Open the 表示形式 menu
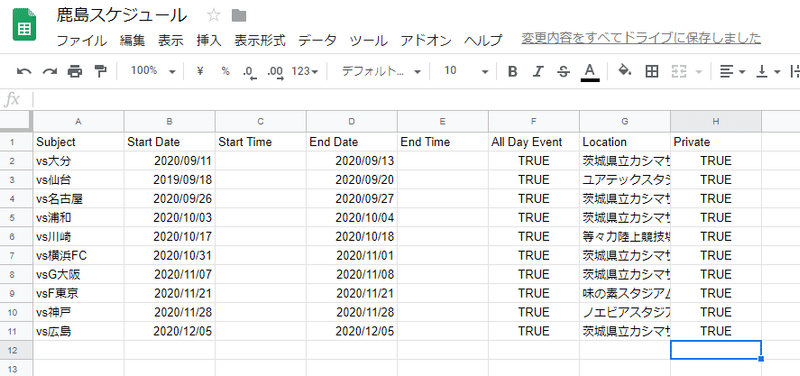 pos(260,40)
